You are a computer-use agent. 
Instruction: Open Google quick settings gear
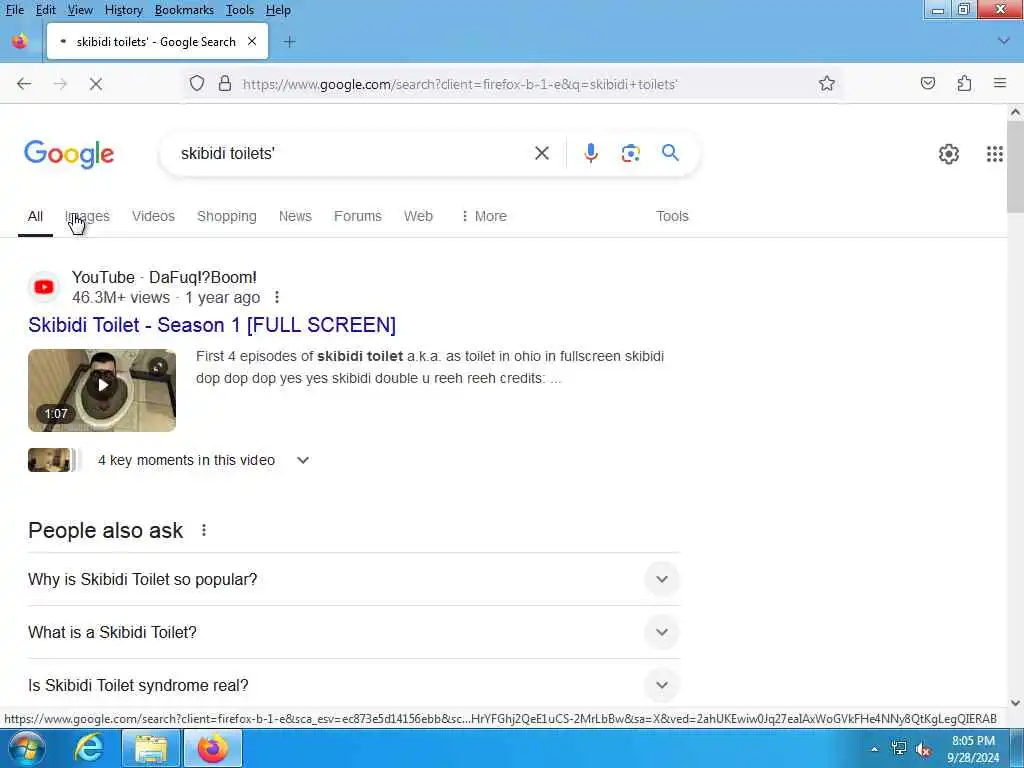[x=949, y=154]
